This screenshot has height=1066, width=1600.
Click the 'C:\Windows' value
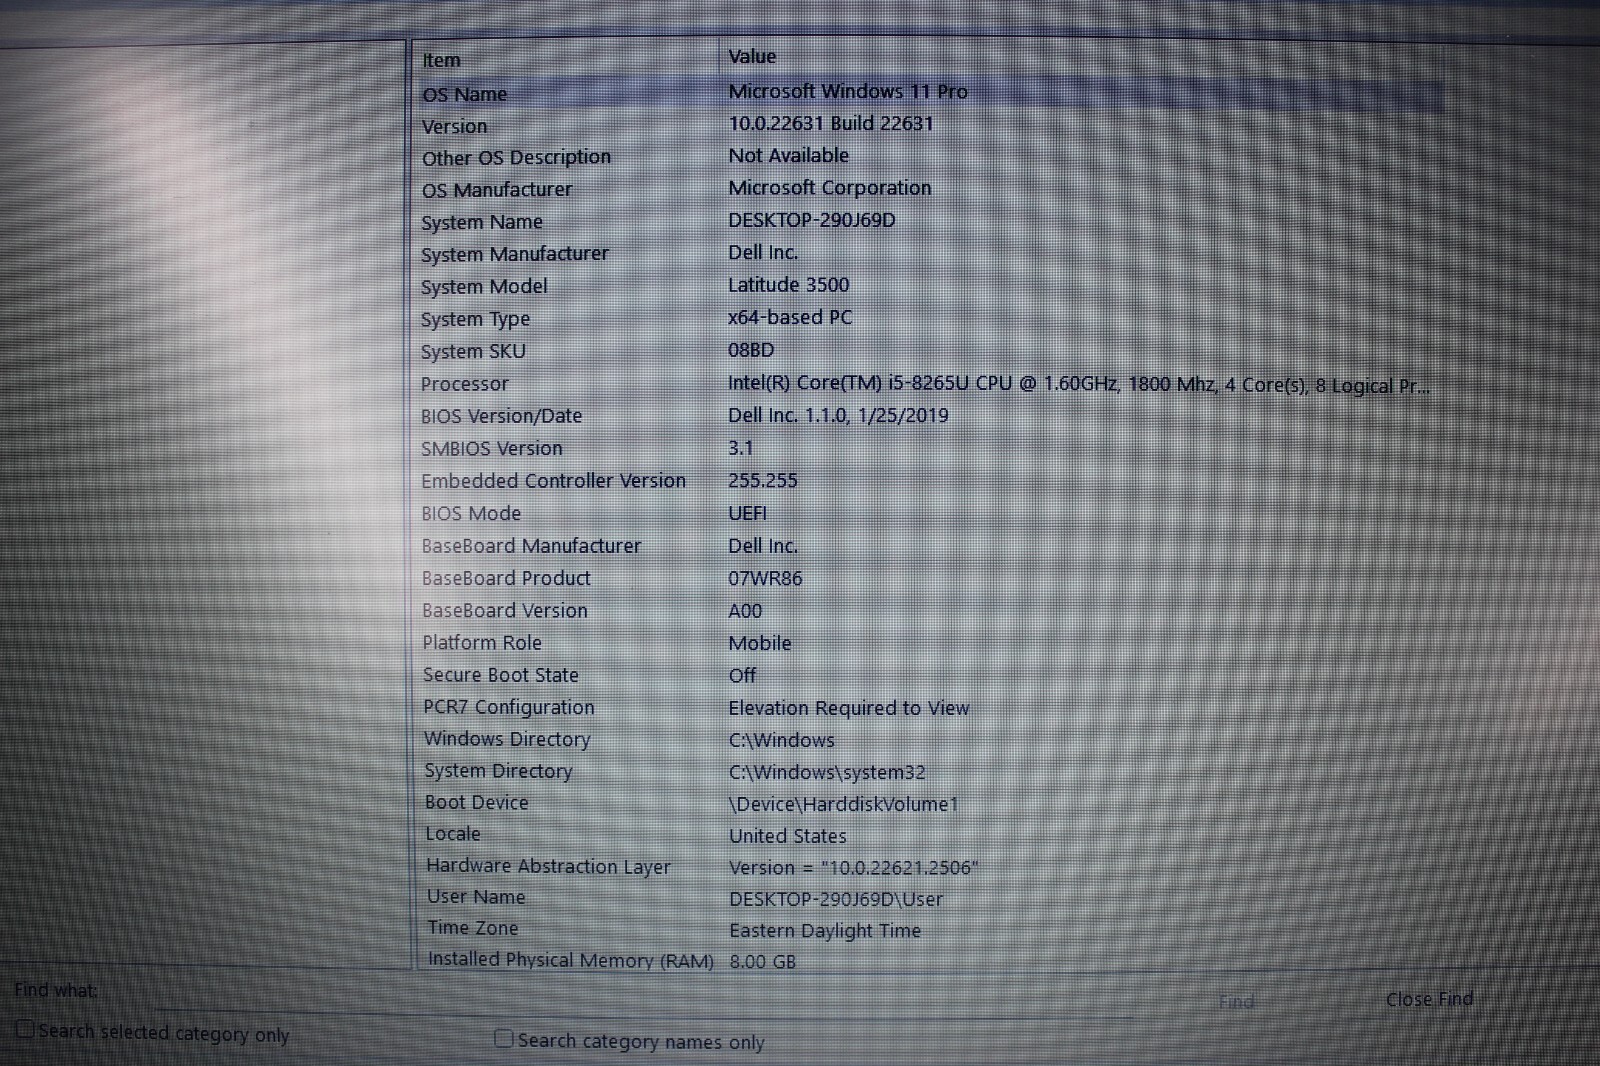coord(781,740)
